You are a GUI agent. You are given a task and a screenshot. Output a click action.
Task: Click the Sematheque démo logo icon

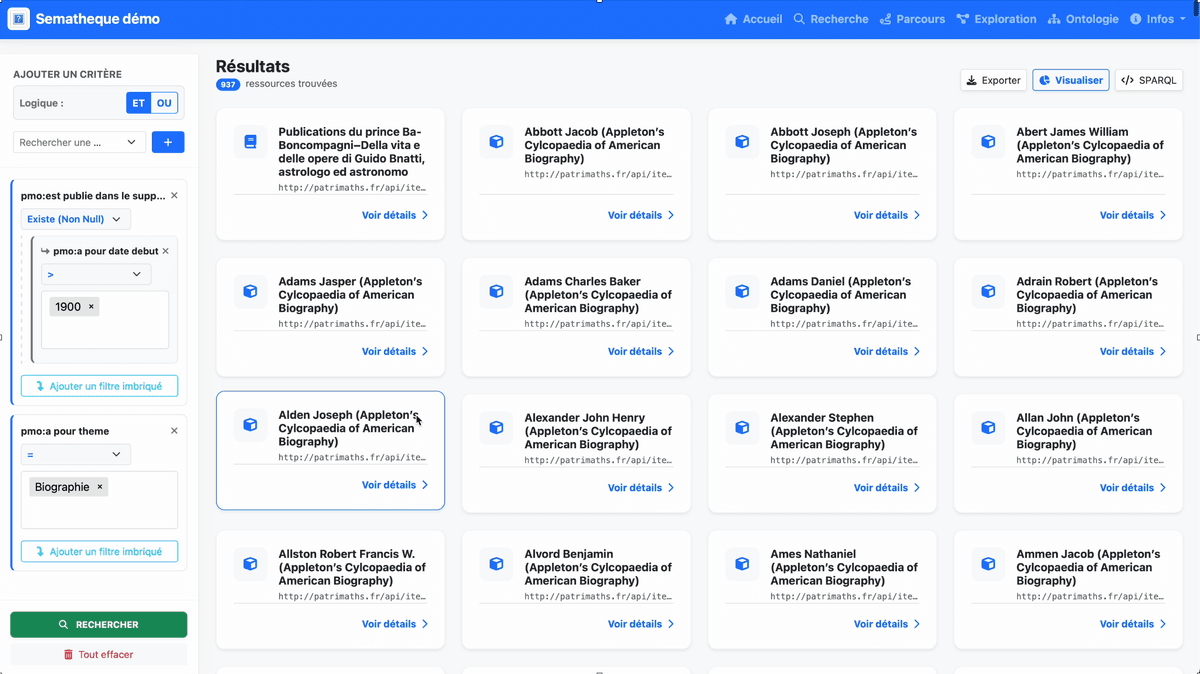(18, 19)
